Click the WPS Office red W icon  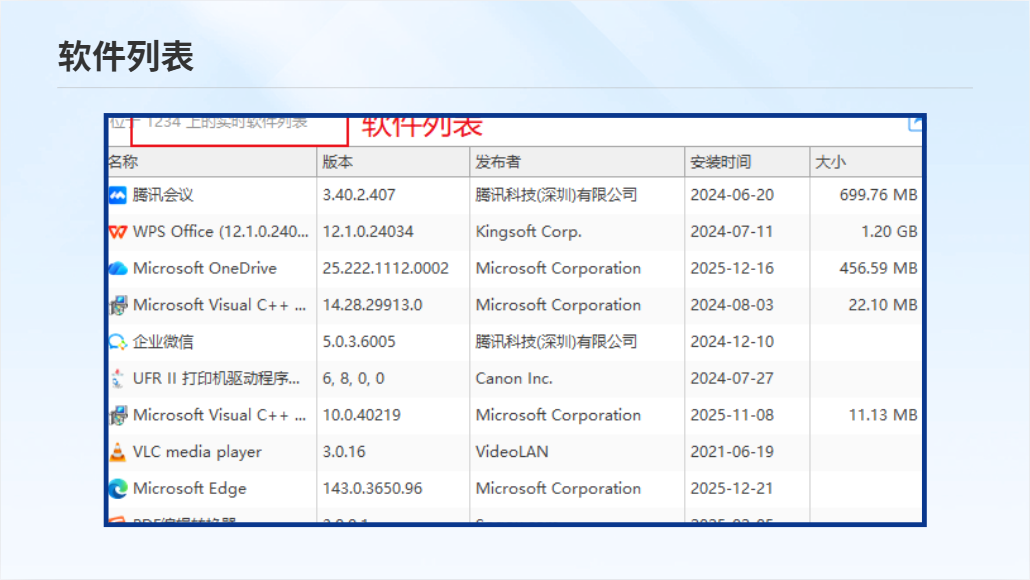click(118, 232)
